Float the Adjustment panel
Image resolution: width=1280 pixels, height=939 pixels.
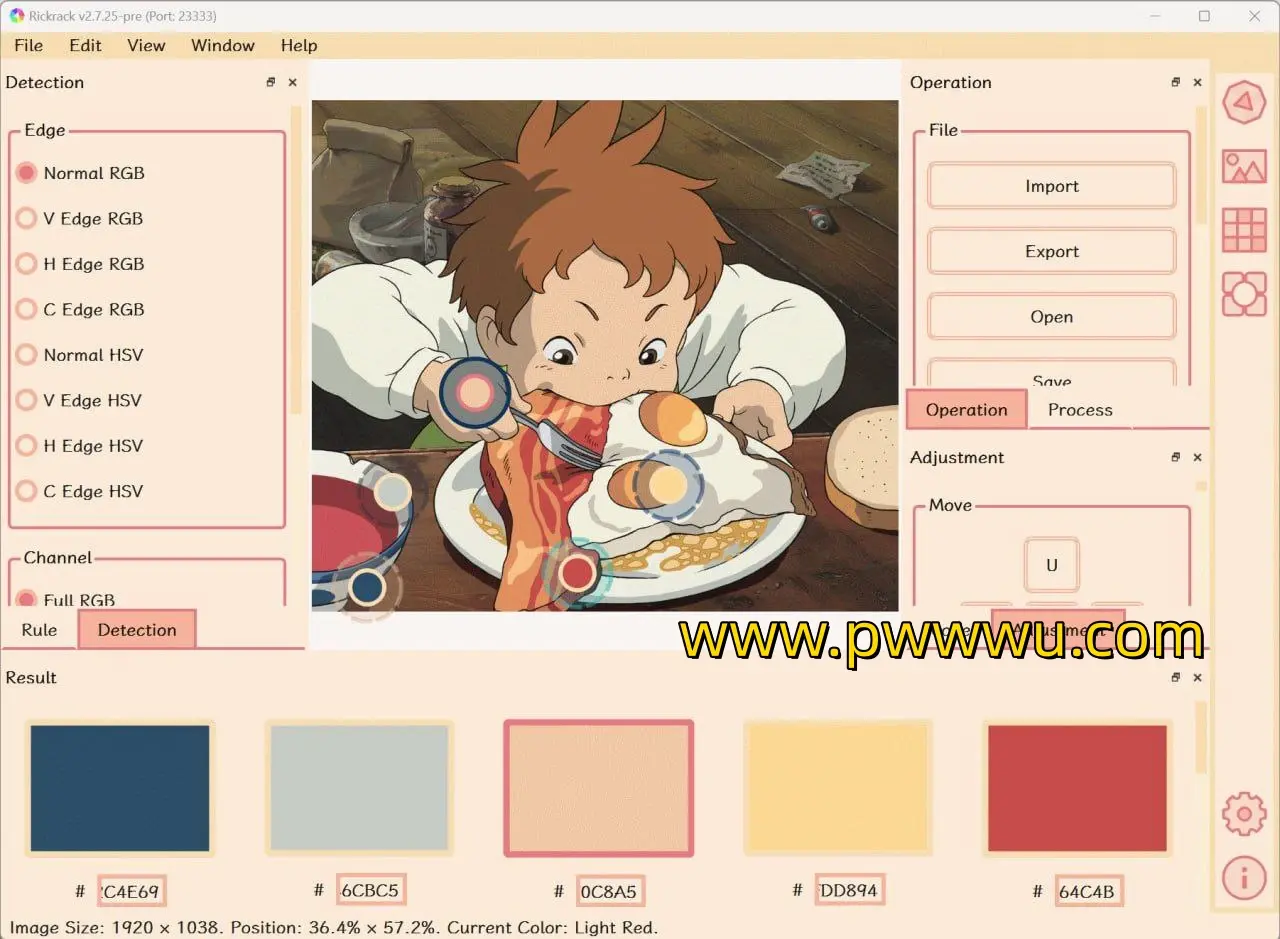(1176, 458)
